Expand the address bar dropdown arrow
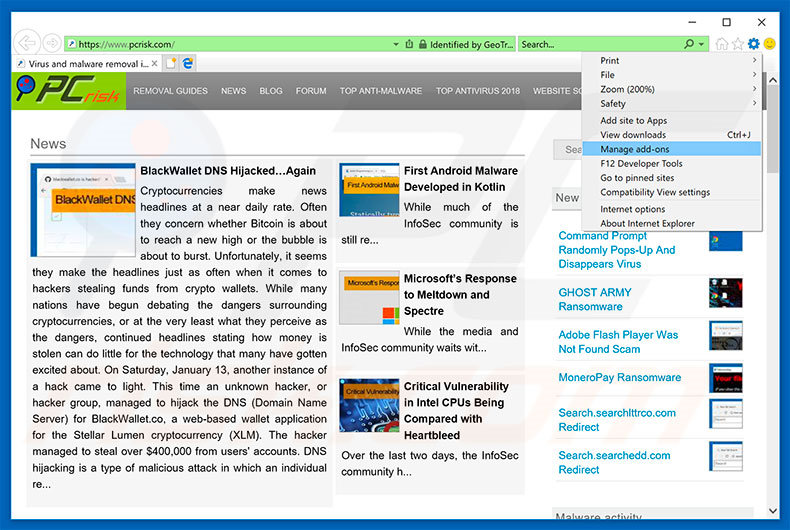This screenshot has width=790, height=530. [396, 44]
